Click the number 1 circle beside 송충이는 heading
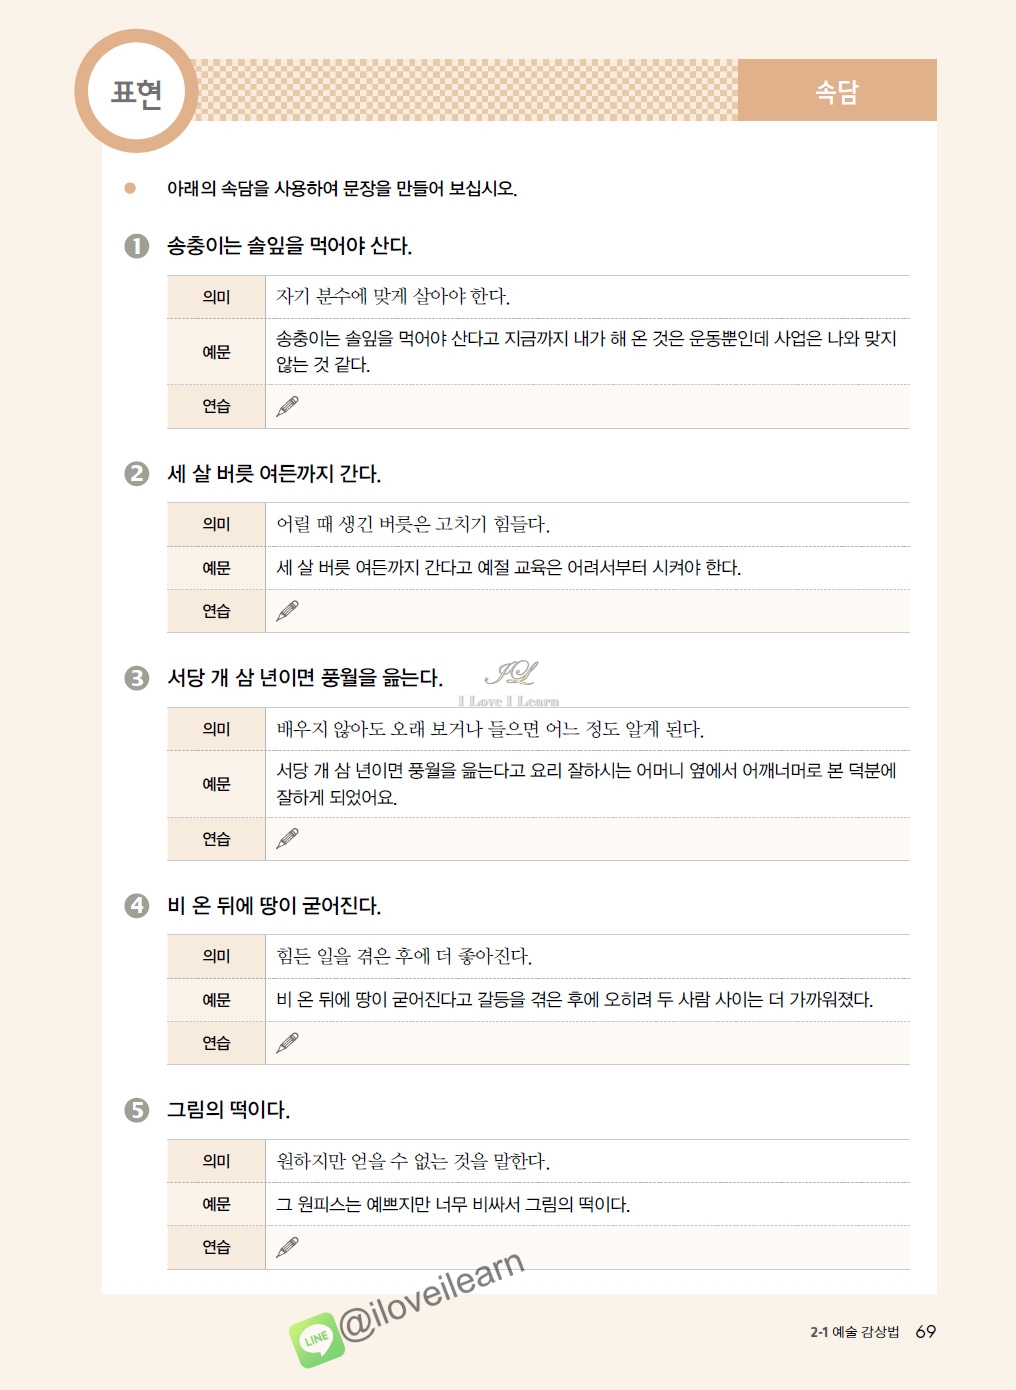This screenshot has width=1016, height=1390. (137, 246)
